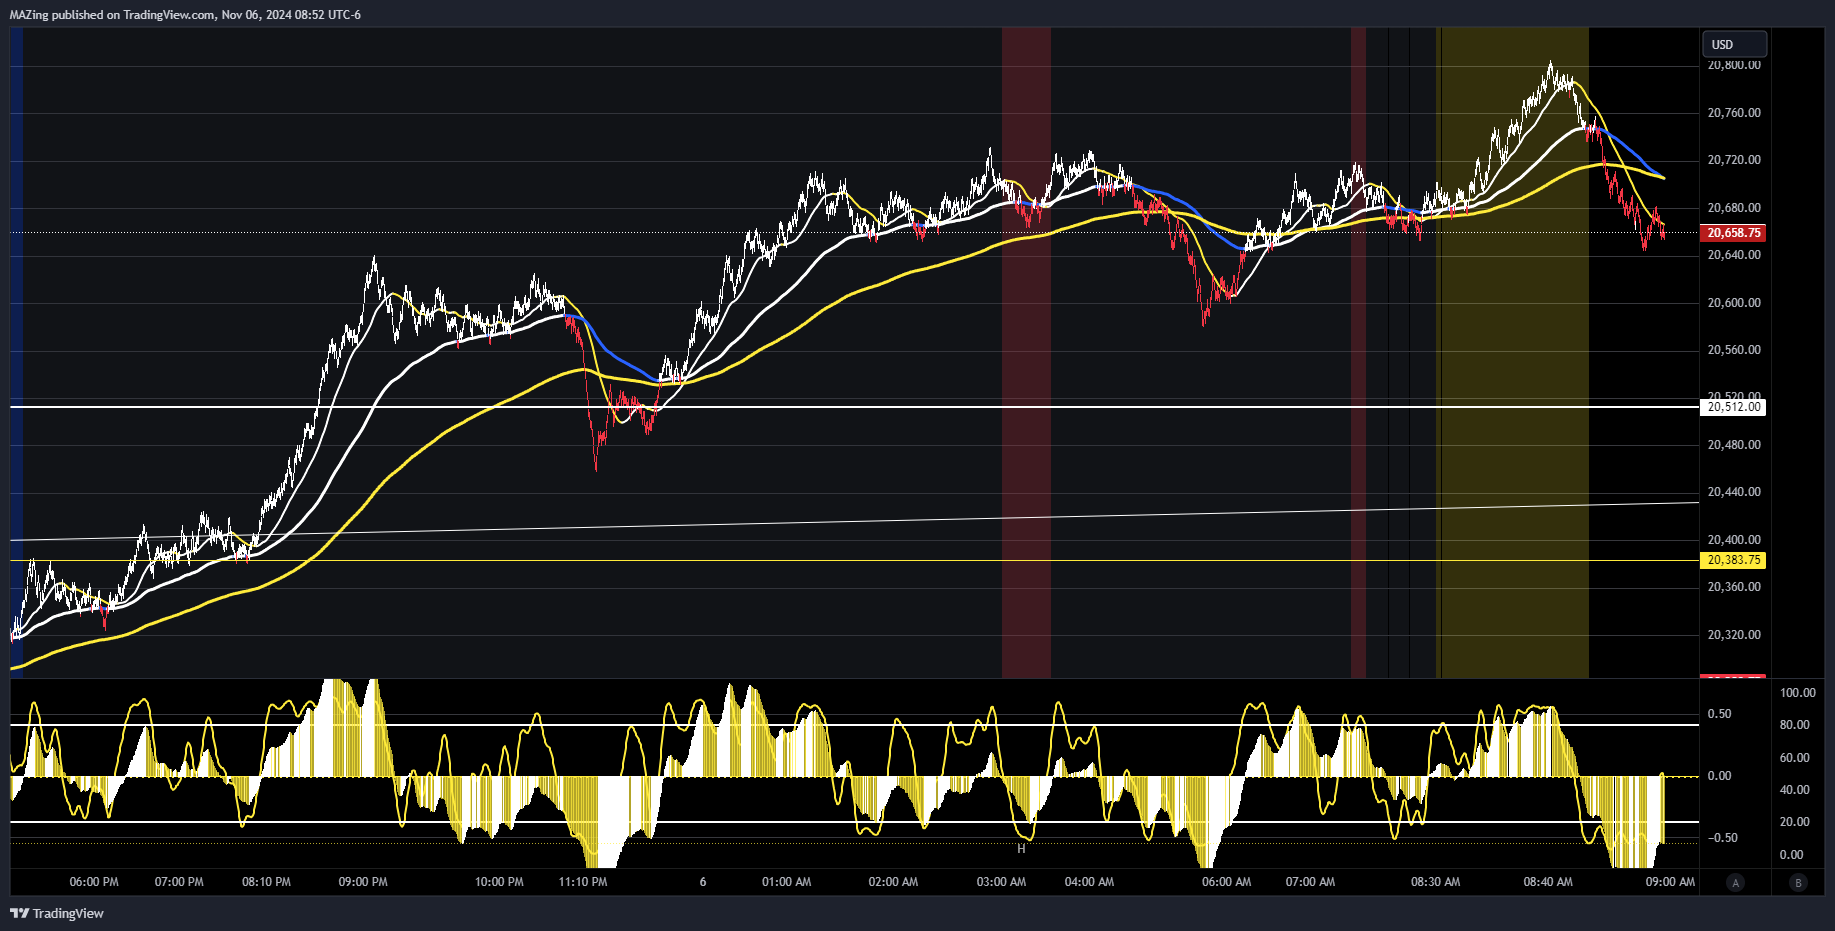Click the 07:00 PM time axis label

click(179, 882)
